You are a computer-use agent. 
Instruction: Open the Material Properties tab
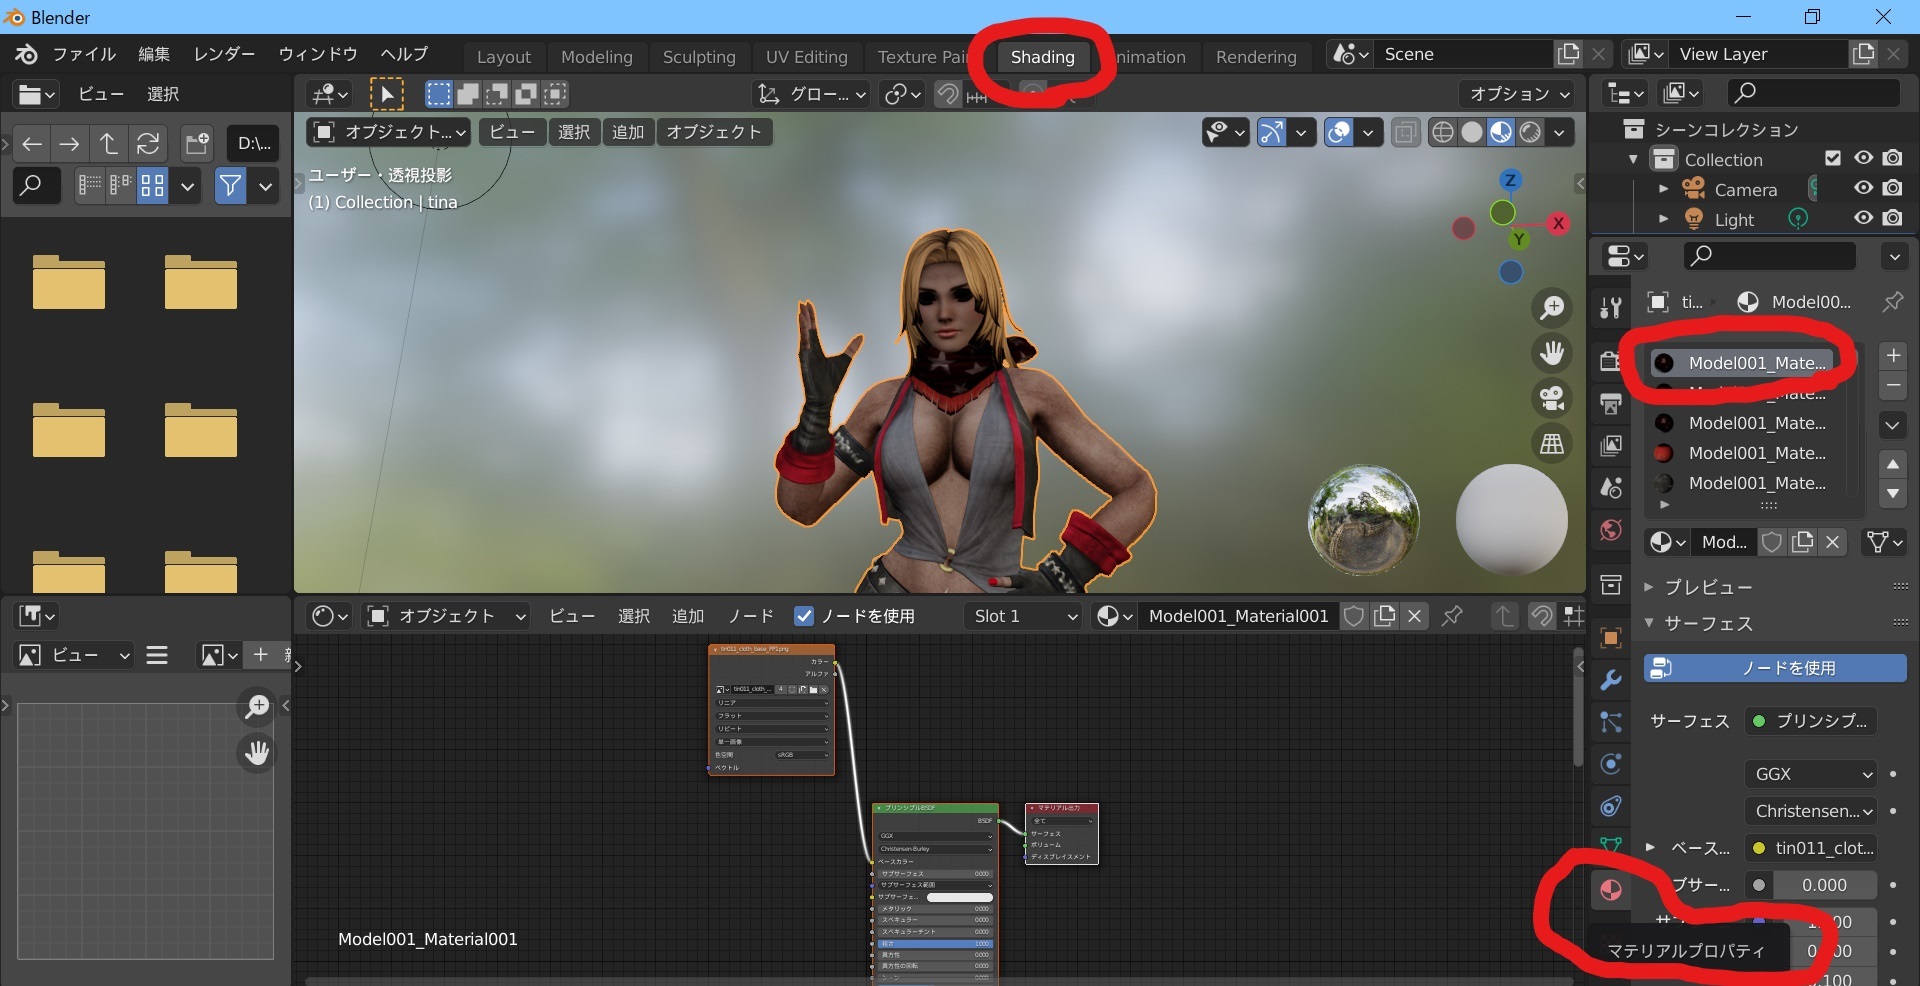[x=1610, y=890]
